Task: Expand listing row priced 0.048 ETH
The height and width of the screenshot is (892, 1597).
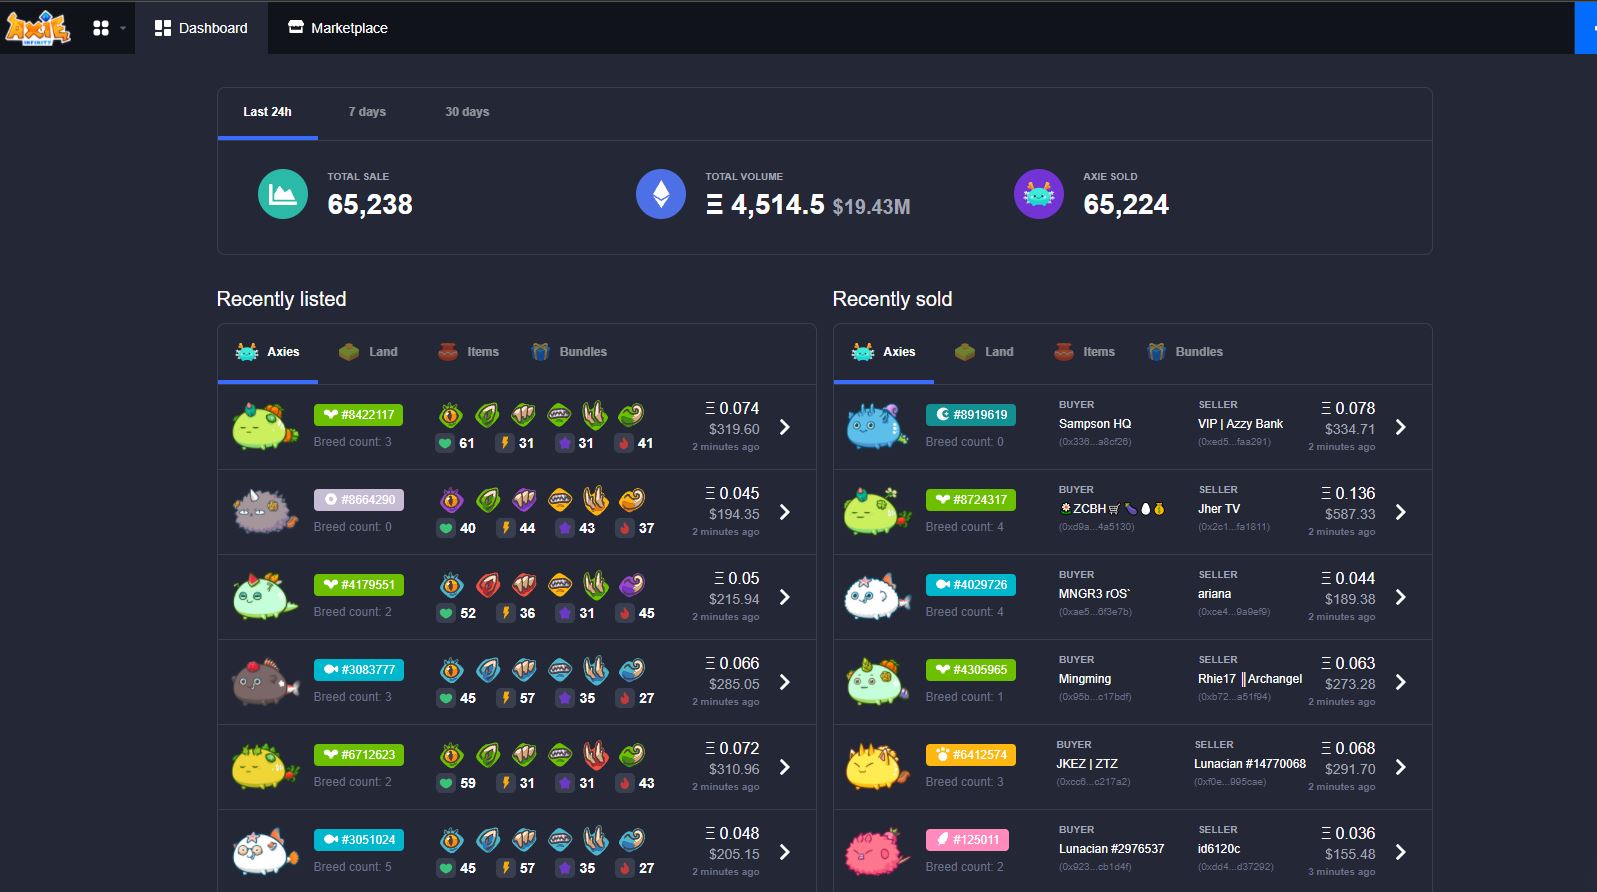Action: 785,852
